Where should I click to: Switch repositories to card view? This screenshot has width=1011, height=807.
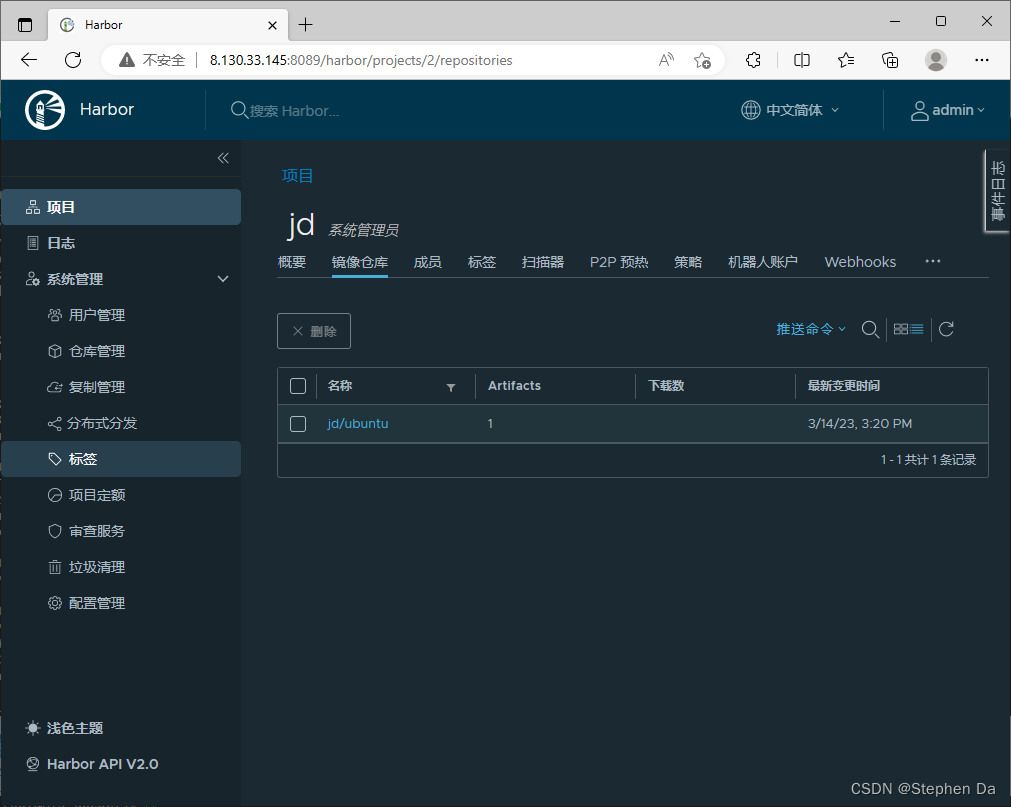coord(901,328)
